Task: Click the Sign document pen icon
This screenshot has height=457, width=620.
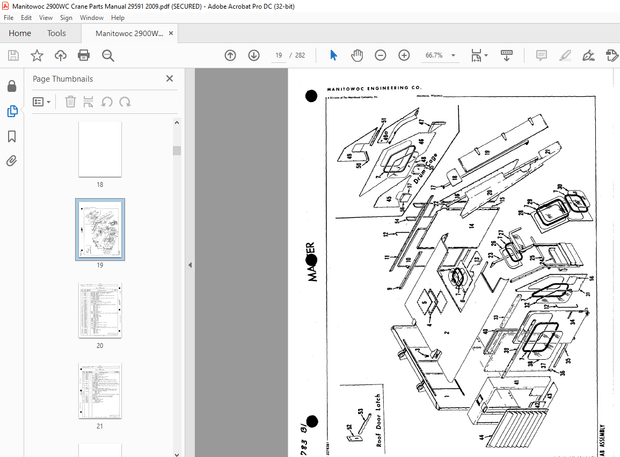Action: [x=589, y=55]
